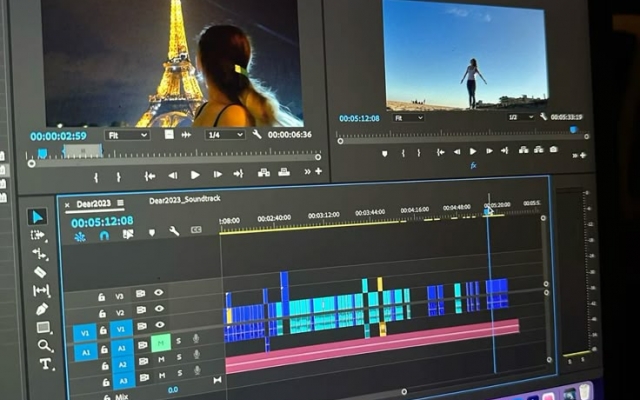This screenshot has height=400, width=640.
Task: Go to Out point in Source monitor
Action: (238, 173)
